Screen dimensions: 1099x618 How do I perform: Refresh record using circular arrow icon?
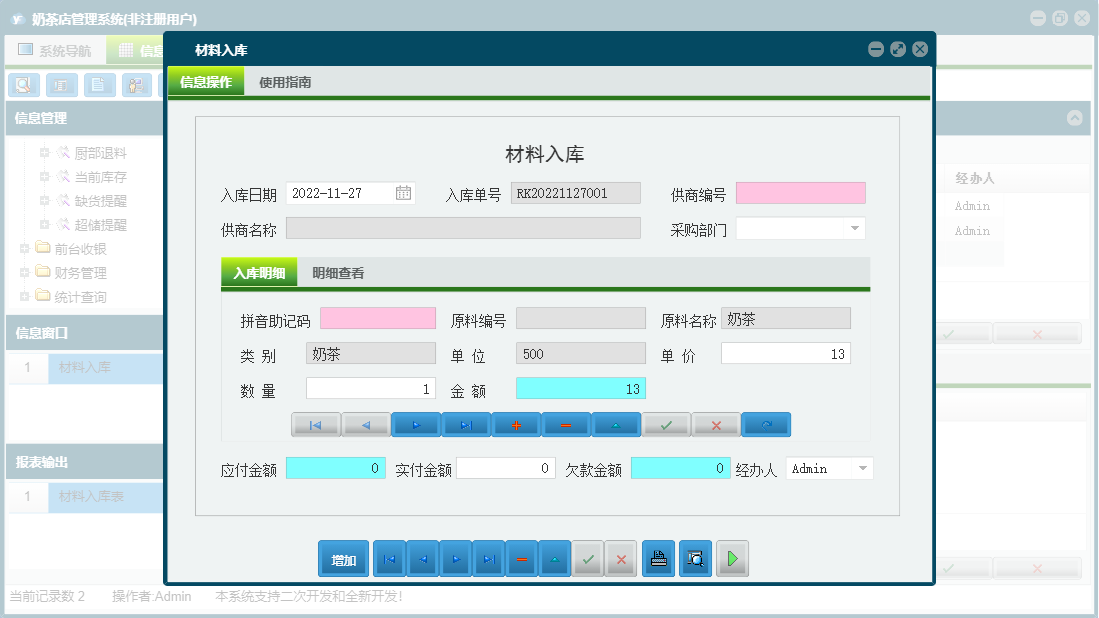click(x=765, y=424)
